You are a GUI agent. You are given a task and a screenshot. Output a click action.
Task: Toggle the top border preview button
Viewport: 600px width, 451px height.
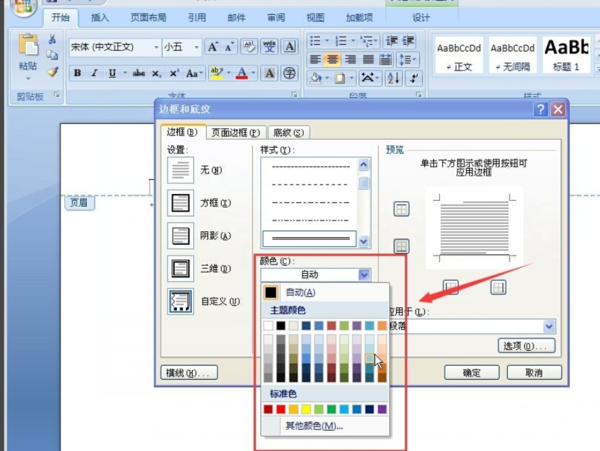click(x=401, y=209)
